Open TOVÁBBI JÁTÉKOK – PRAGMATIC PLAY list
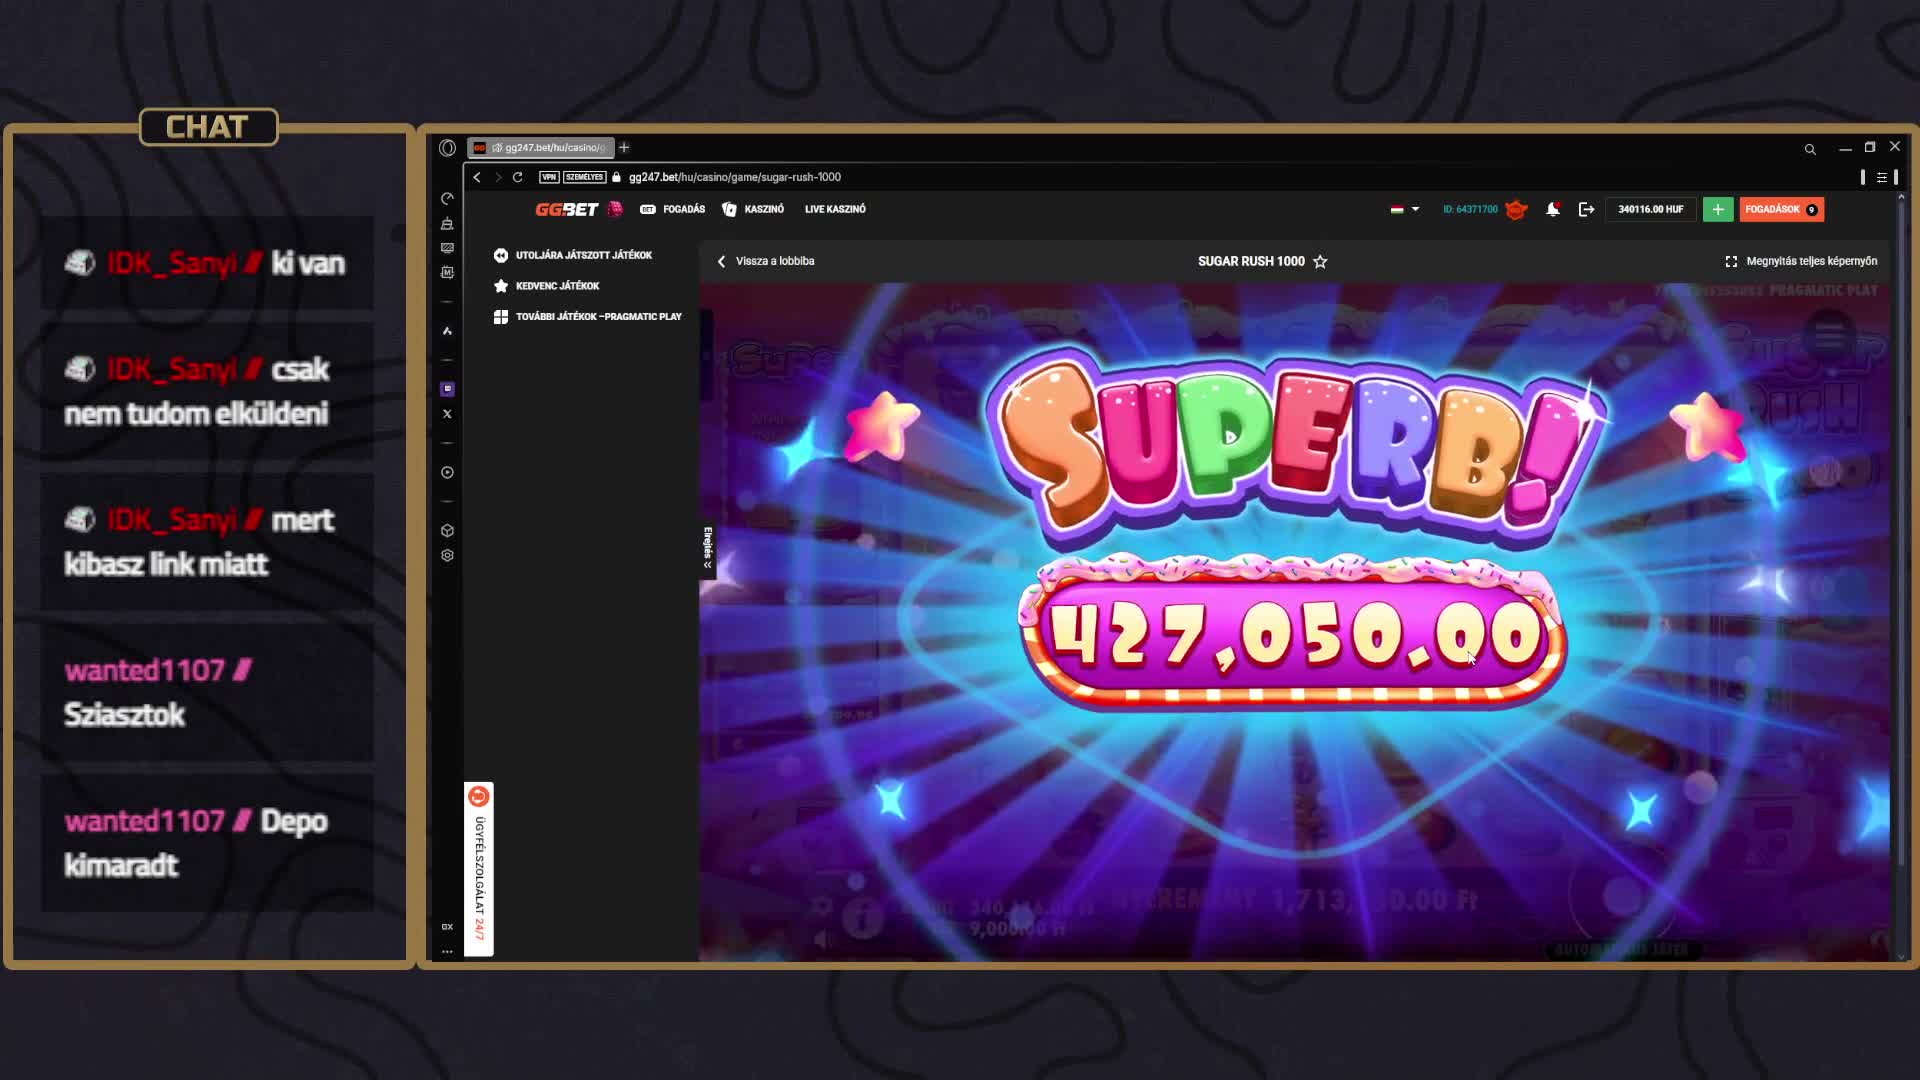This screenshot has height=1080, width=1920. click(588, 316)
